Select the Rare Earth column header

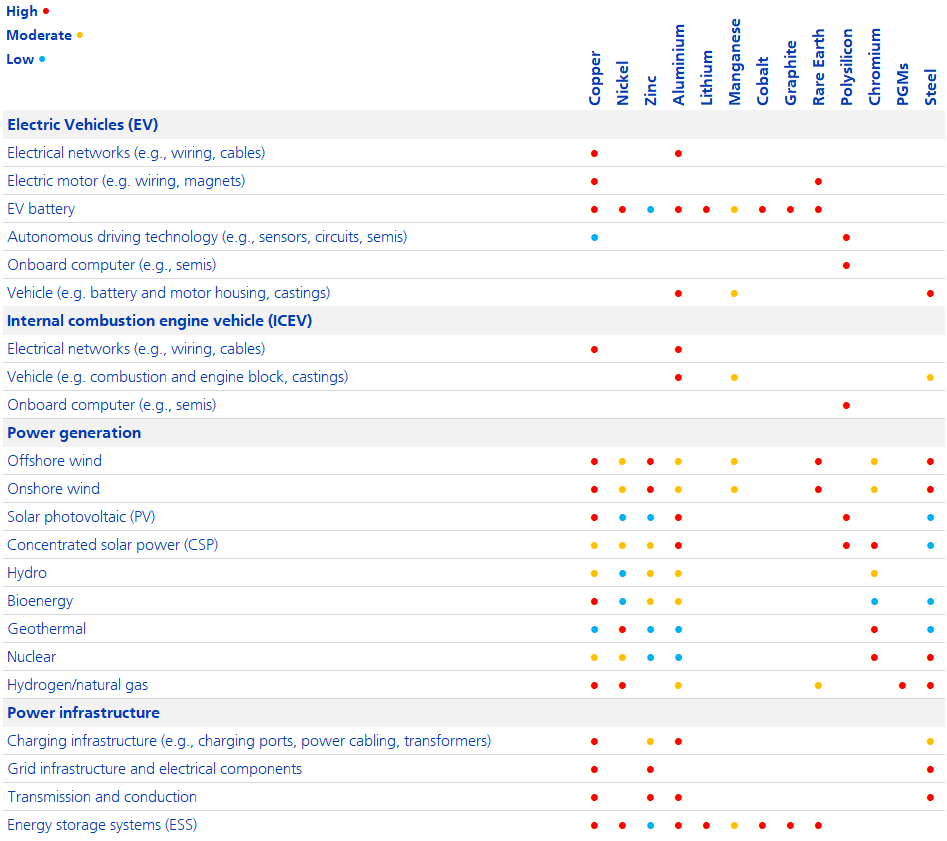coord(819,67)
